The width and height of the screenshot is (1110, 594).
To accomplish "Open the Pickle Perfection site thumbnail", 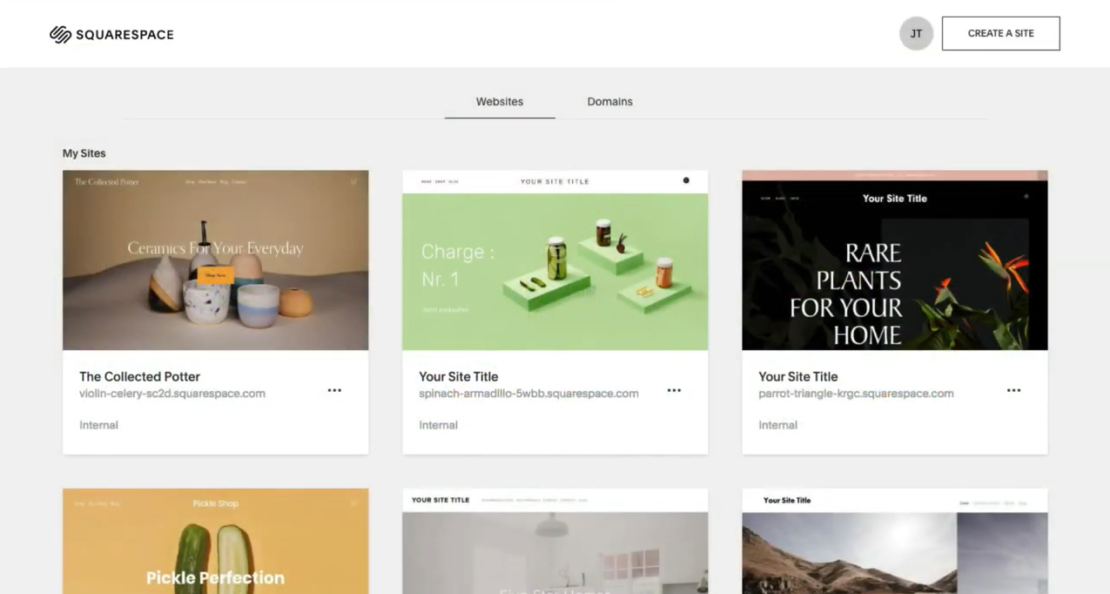I will tap(215, 542).
